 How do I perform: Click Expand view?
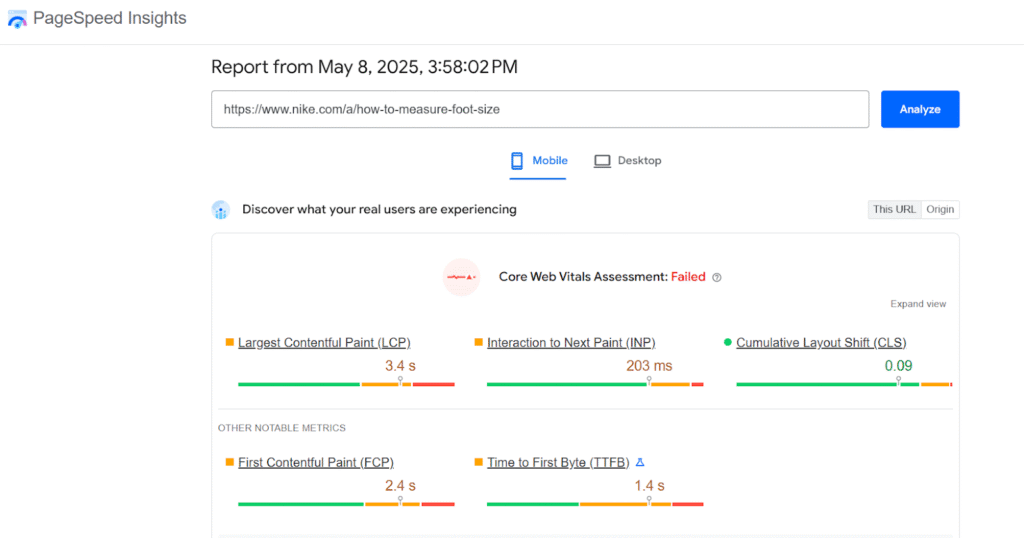point(918,304)
